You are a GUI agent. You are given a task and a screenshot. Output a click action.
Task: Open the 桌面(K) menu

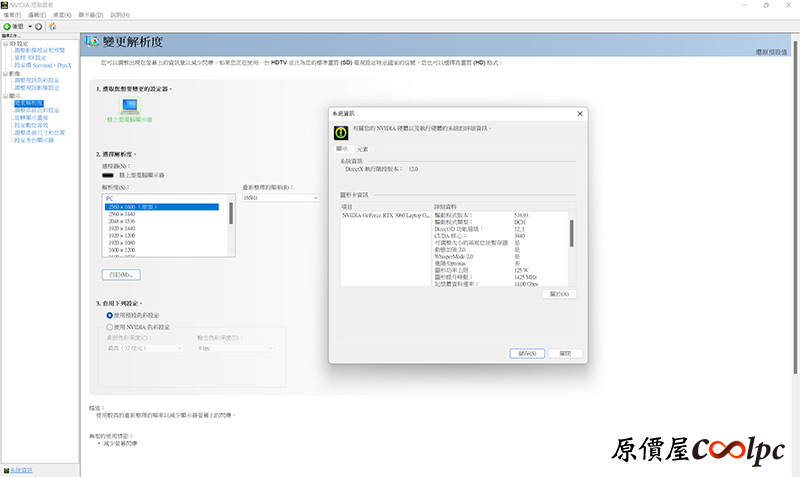click(62, 15)
